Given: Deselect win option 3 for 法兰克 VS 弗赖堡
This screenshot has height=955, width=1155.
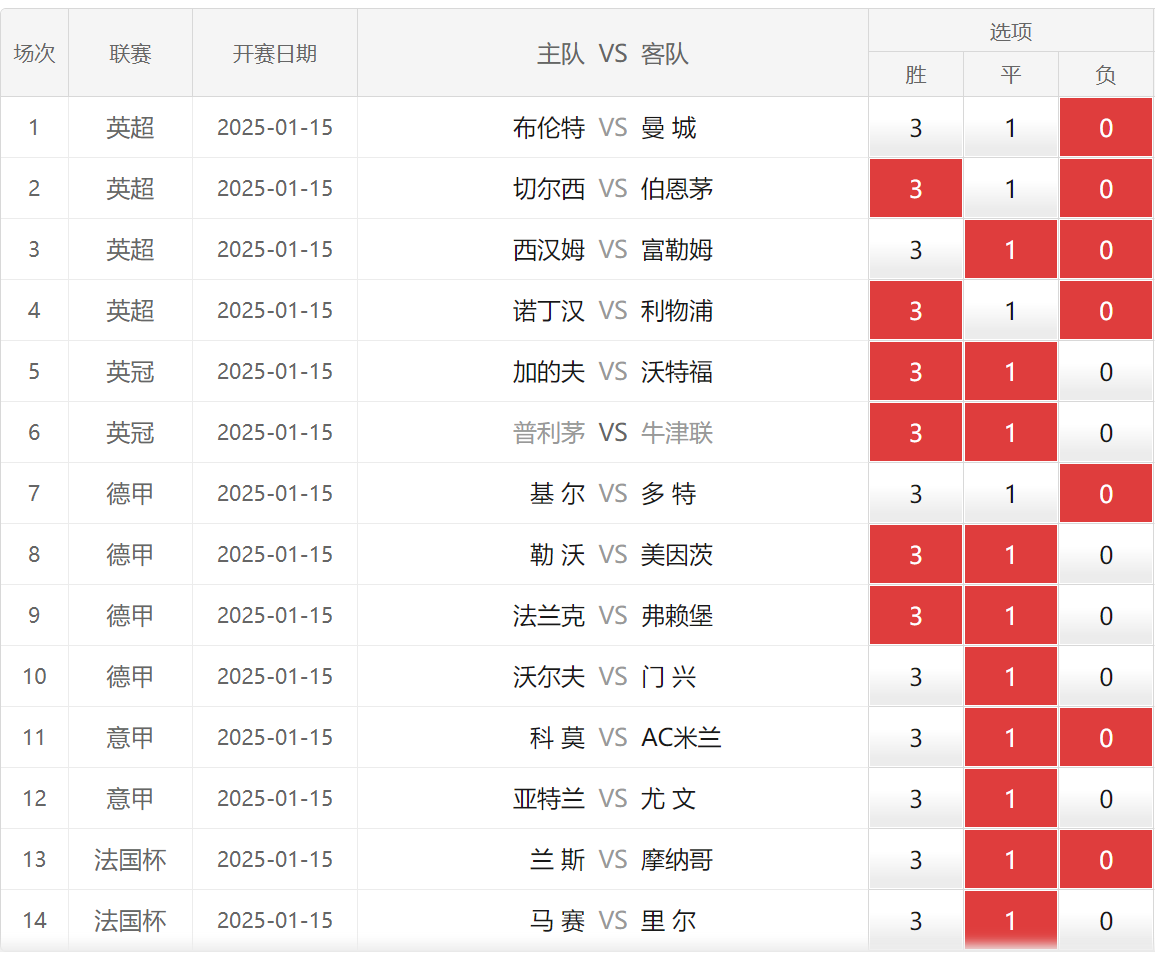Looking at the screenshot, I should [916, 615].
